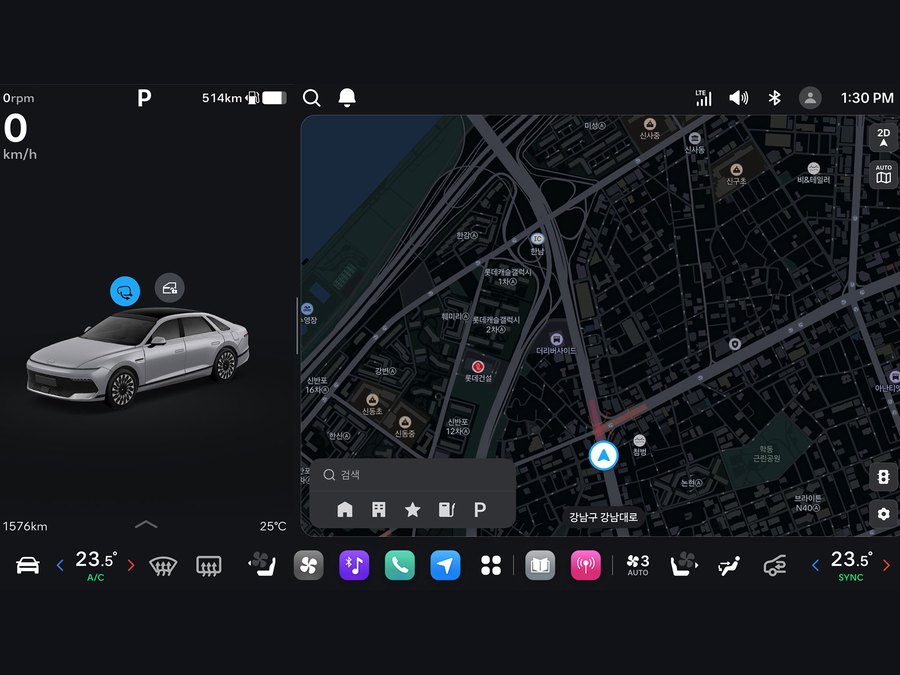Open the green phone app
Image resolution: width=900 pixels, height=675 pixels.
click(x=399, y=565)
